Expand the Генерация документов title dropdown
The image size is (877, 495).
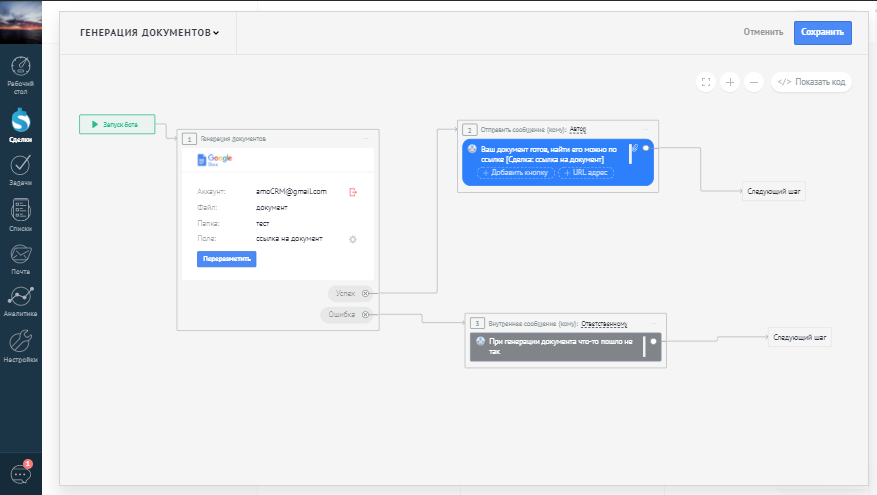coord(149,32)
